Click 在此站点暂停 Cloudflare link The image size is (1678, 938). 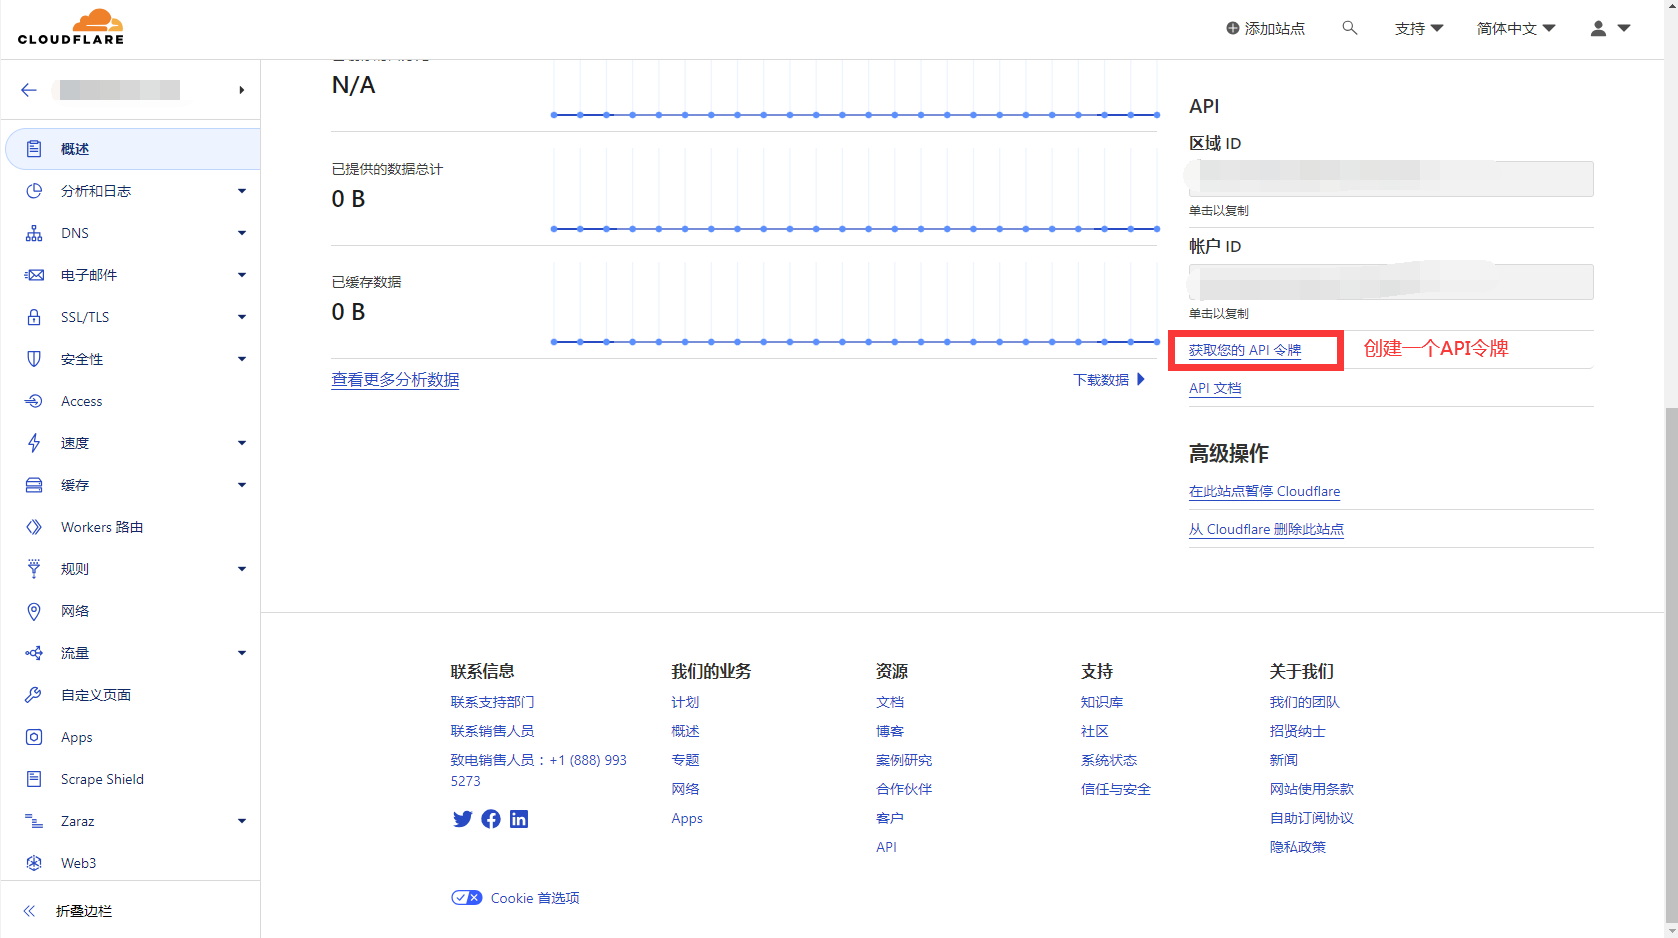pos(1264,491)
